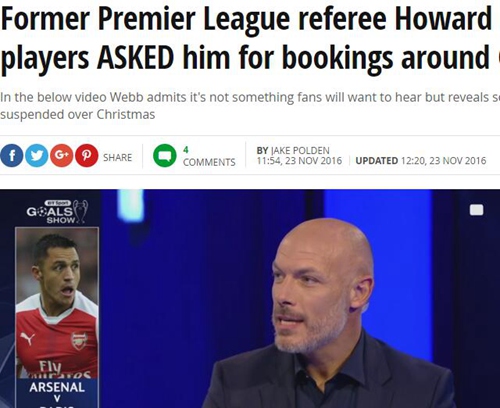Open the green comments bubble icon

point(165,156)
